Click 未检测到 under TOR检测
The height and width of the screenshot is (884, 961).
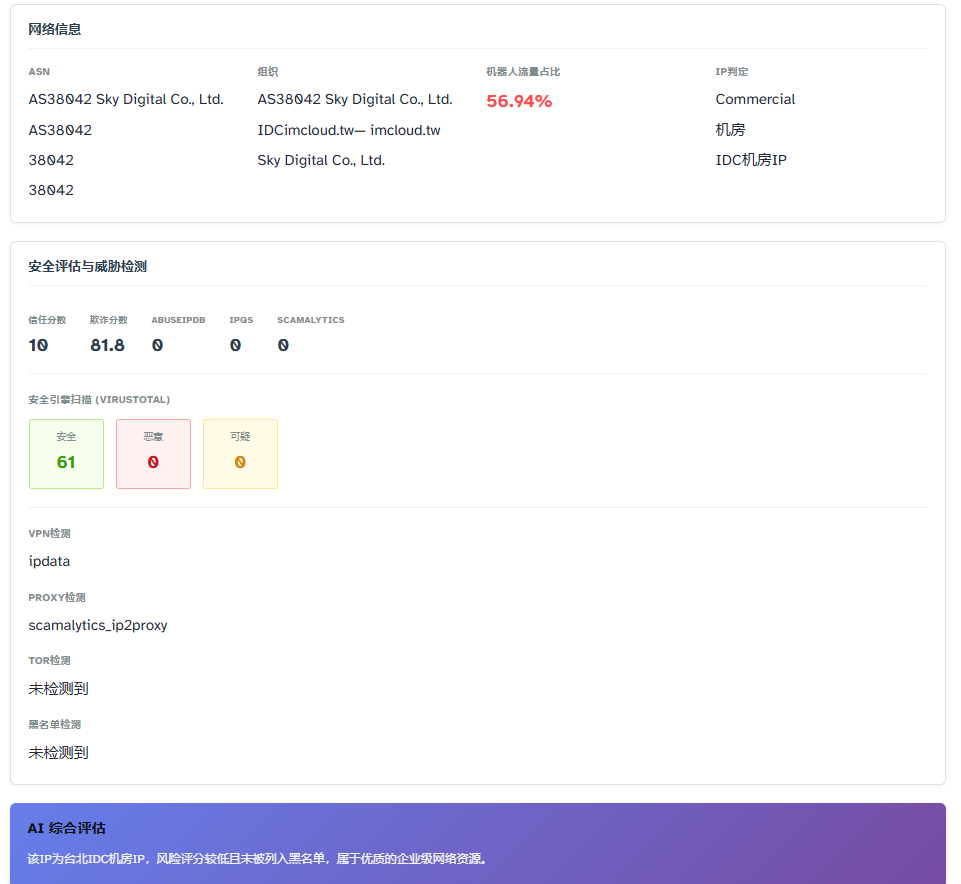click(x=58, y=689)
